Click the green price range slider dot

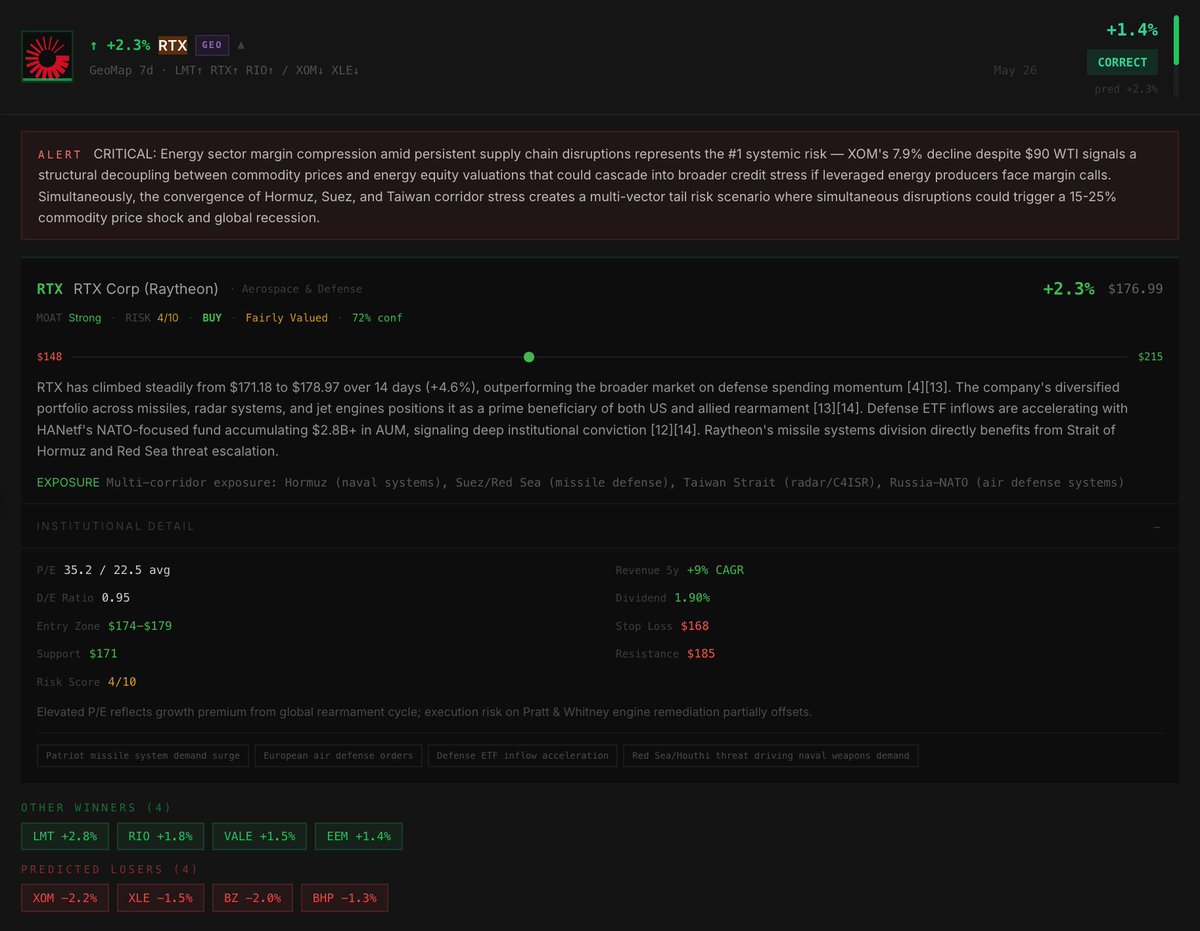click(x=529, y=357)
